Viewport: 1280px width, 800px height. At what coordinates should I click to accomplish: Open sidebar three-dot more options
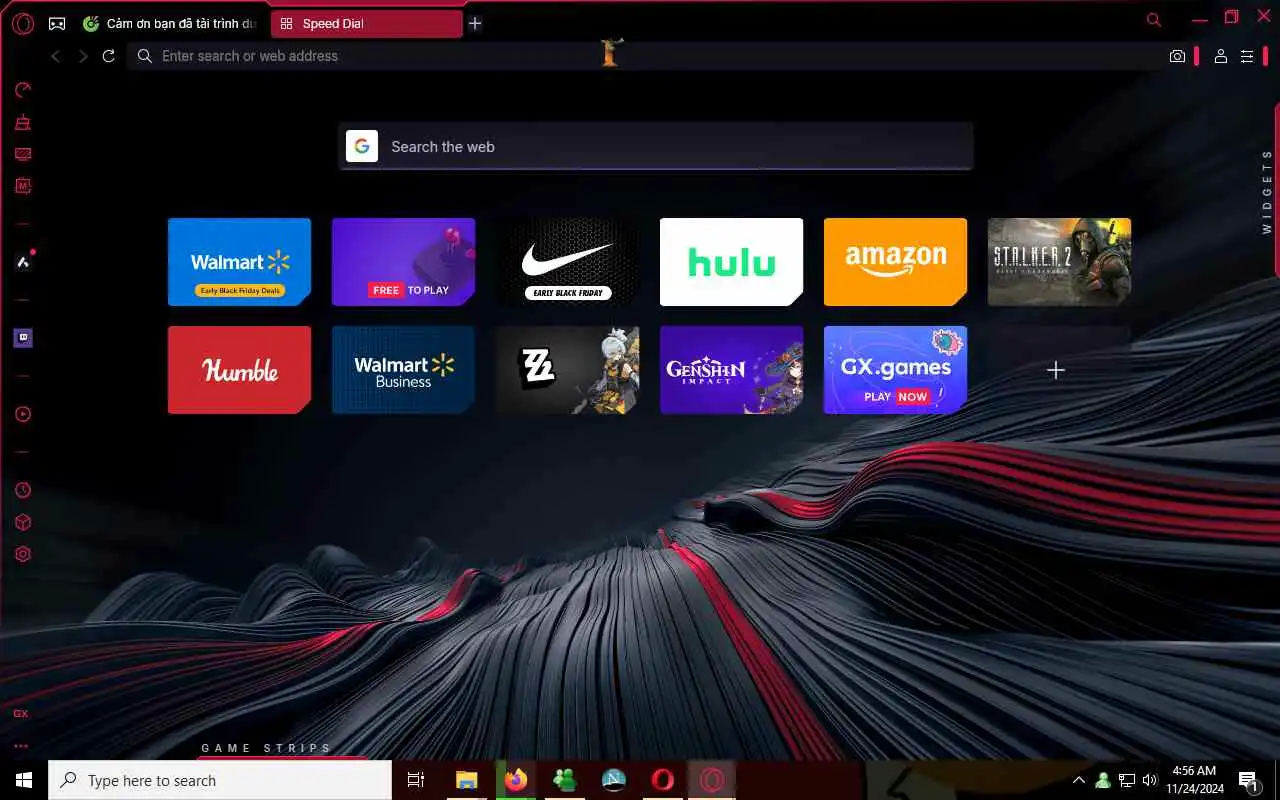click(21, 746)
